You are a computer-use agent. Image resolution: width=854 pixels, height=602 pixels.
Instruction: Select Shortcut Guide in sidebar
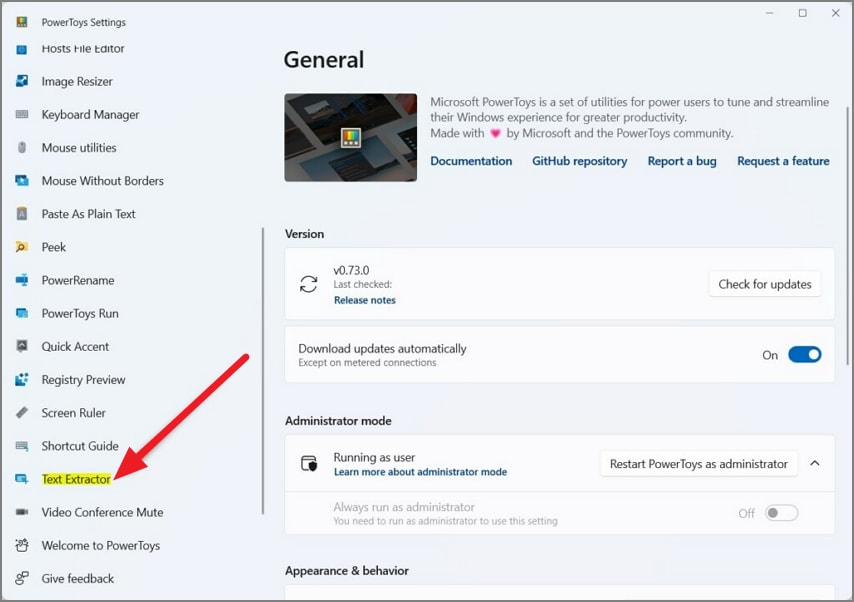pyautogui.click(x=80, y=446)
